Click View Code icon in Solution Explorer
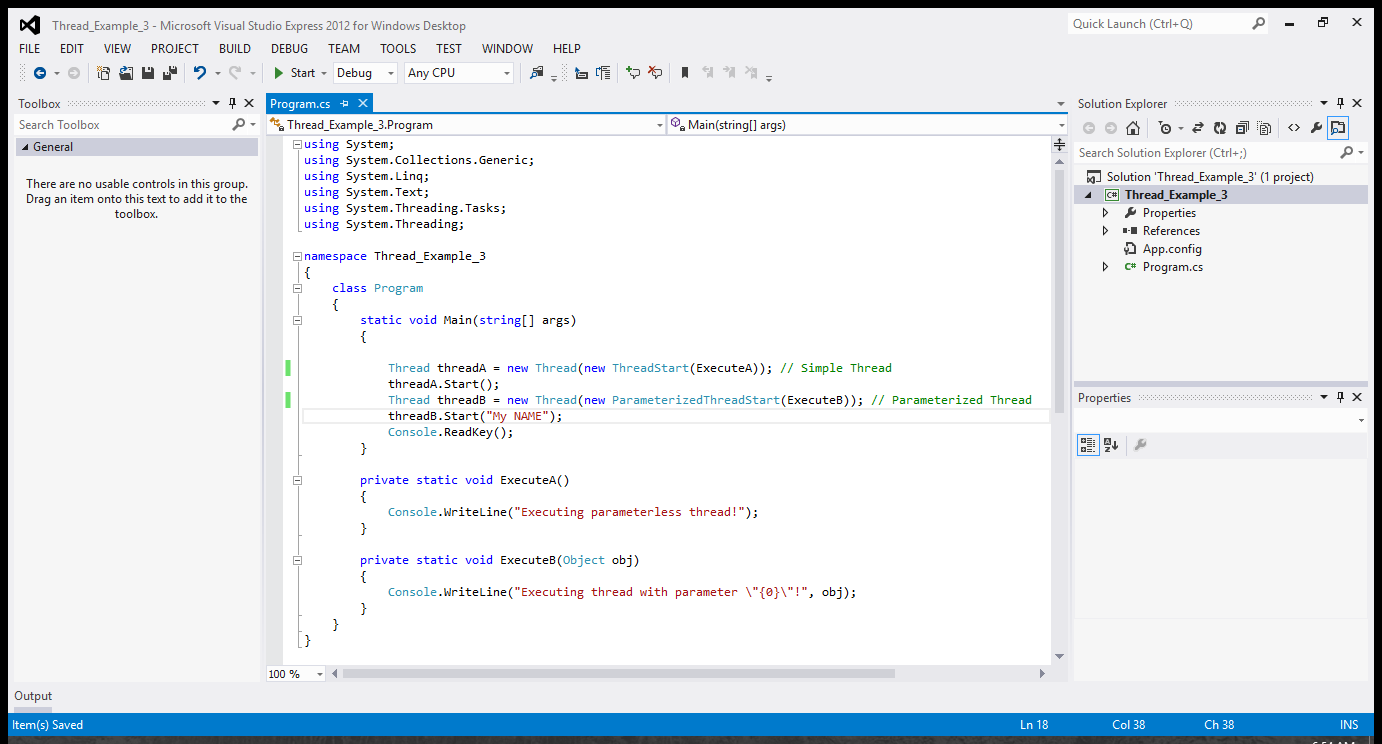This screenshot has height=744, width=1382. pyautogui.click(x=1294, y=128)
